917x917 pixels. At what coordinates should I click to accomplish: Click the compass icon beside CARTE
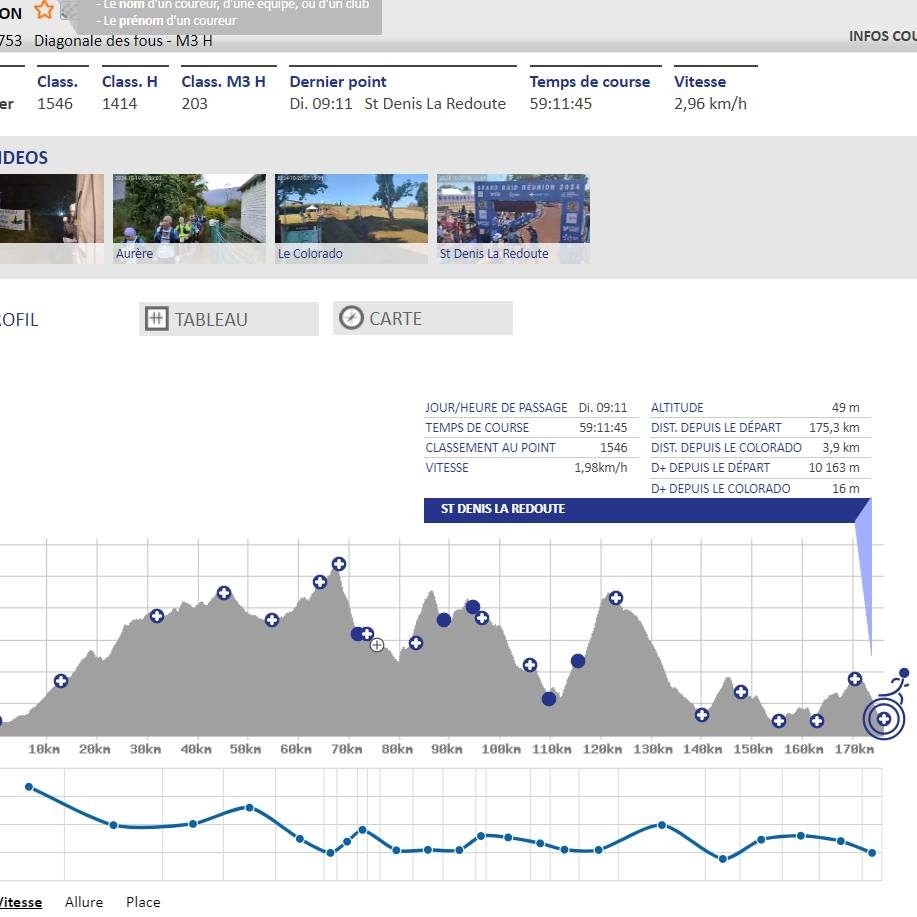coord(351,318)
